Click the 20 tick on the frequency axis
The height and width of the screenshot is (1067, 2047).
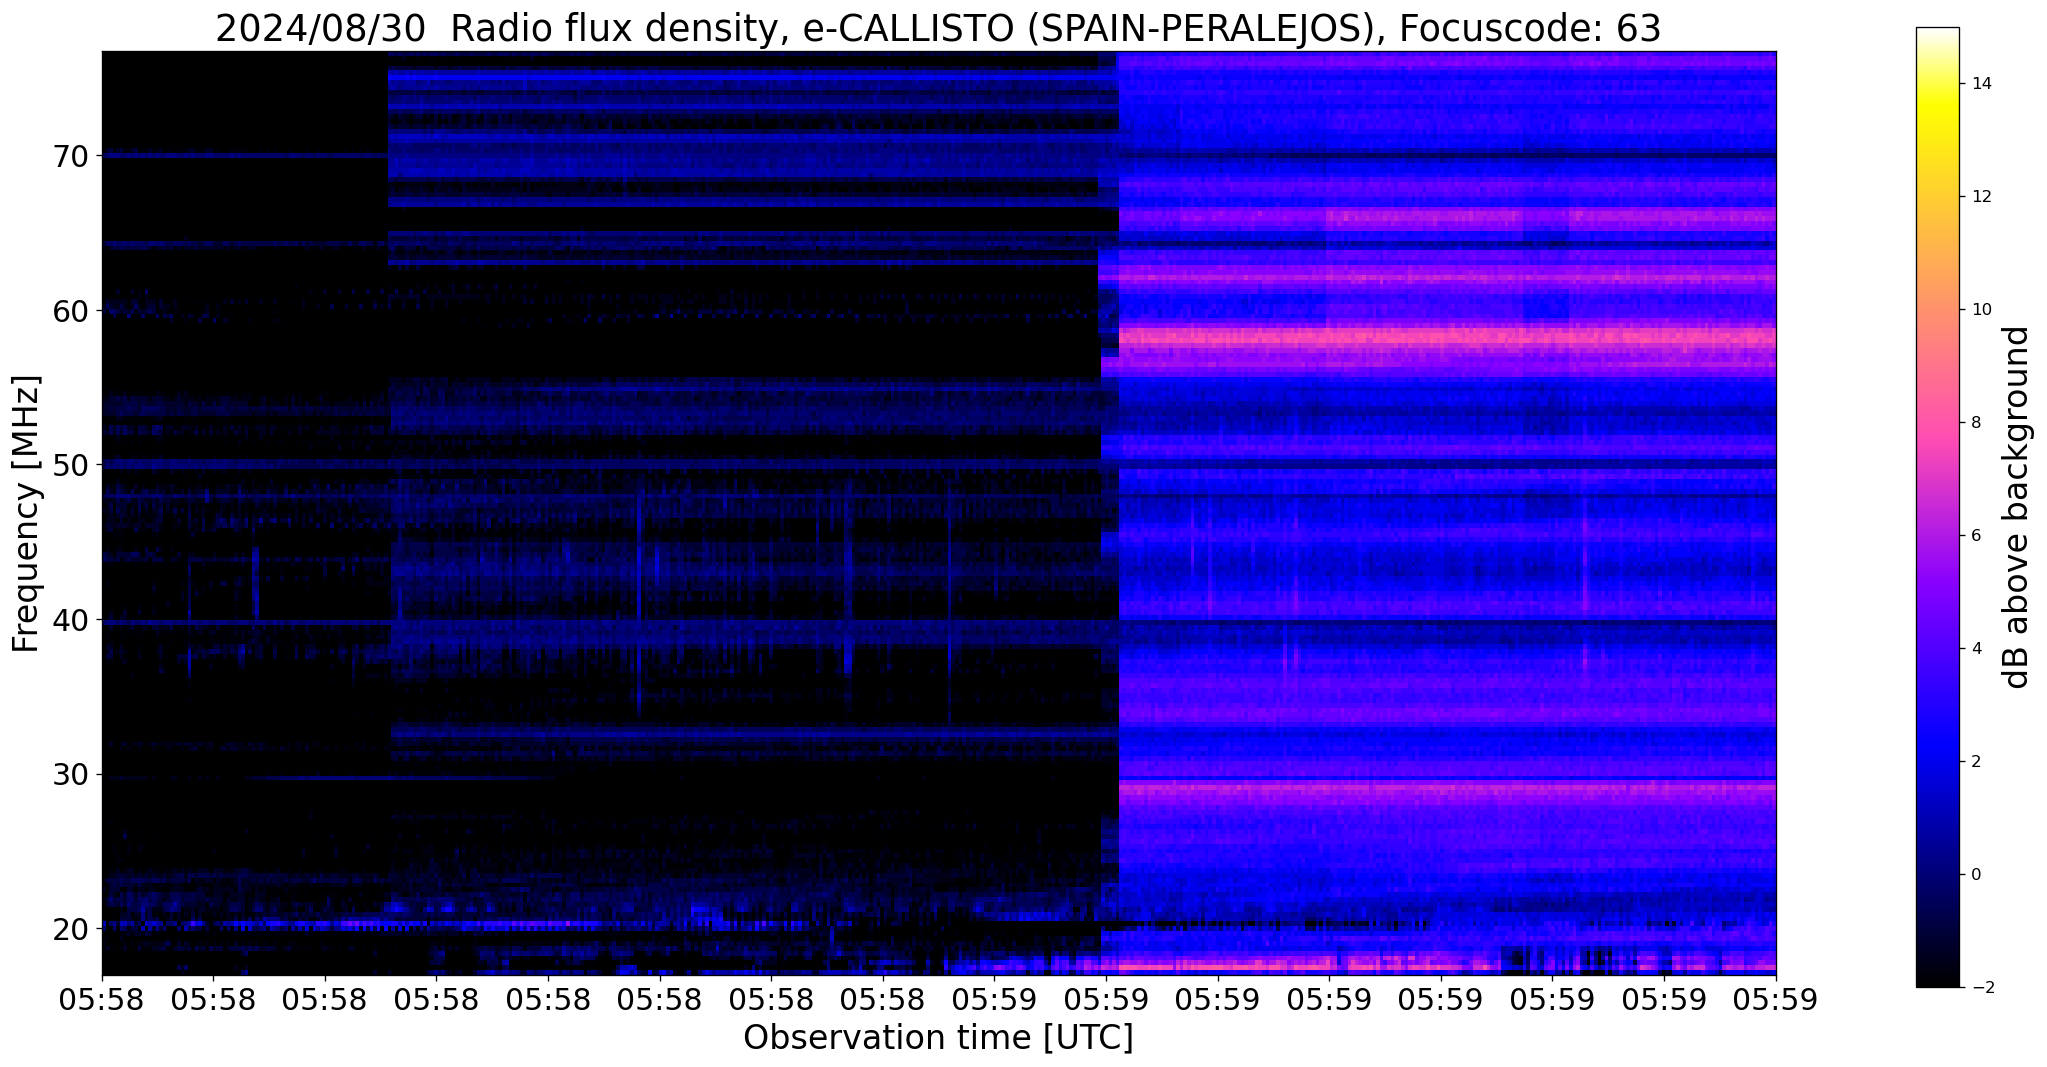(x=70, y=929)
